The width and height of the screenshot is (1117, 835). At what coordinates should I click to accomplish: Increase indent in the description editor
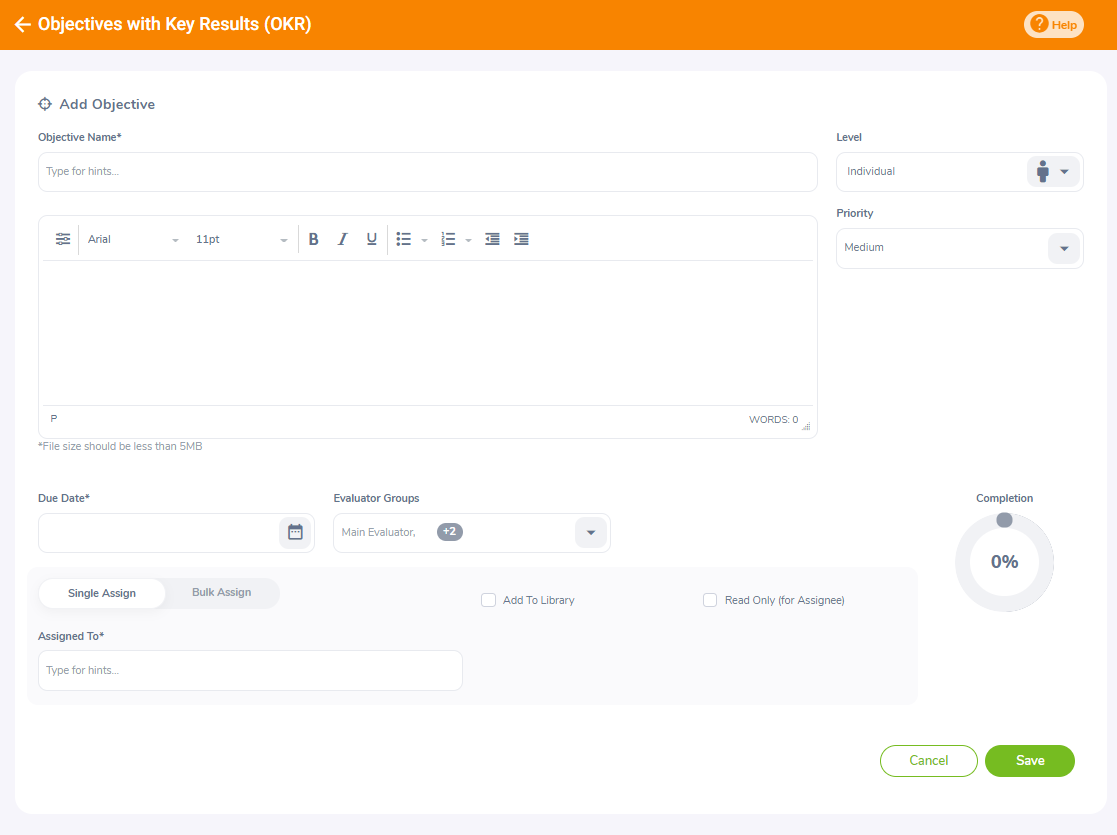(x=520, y=238)
